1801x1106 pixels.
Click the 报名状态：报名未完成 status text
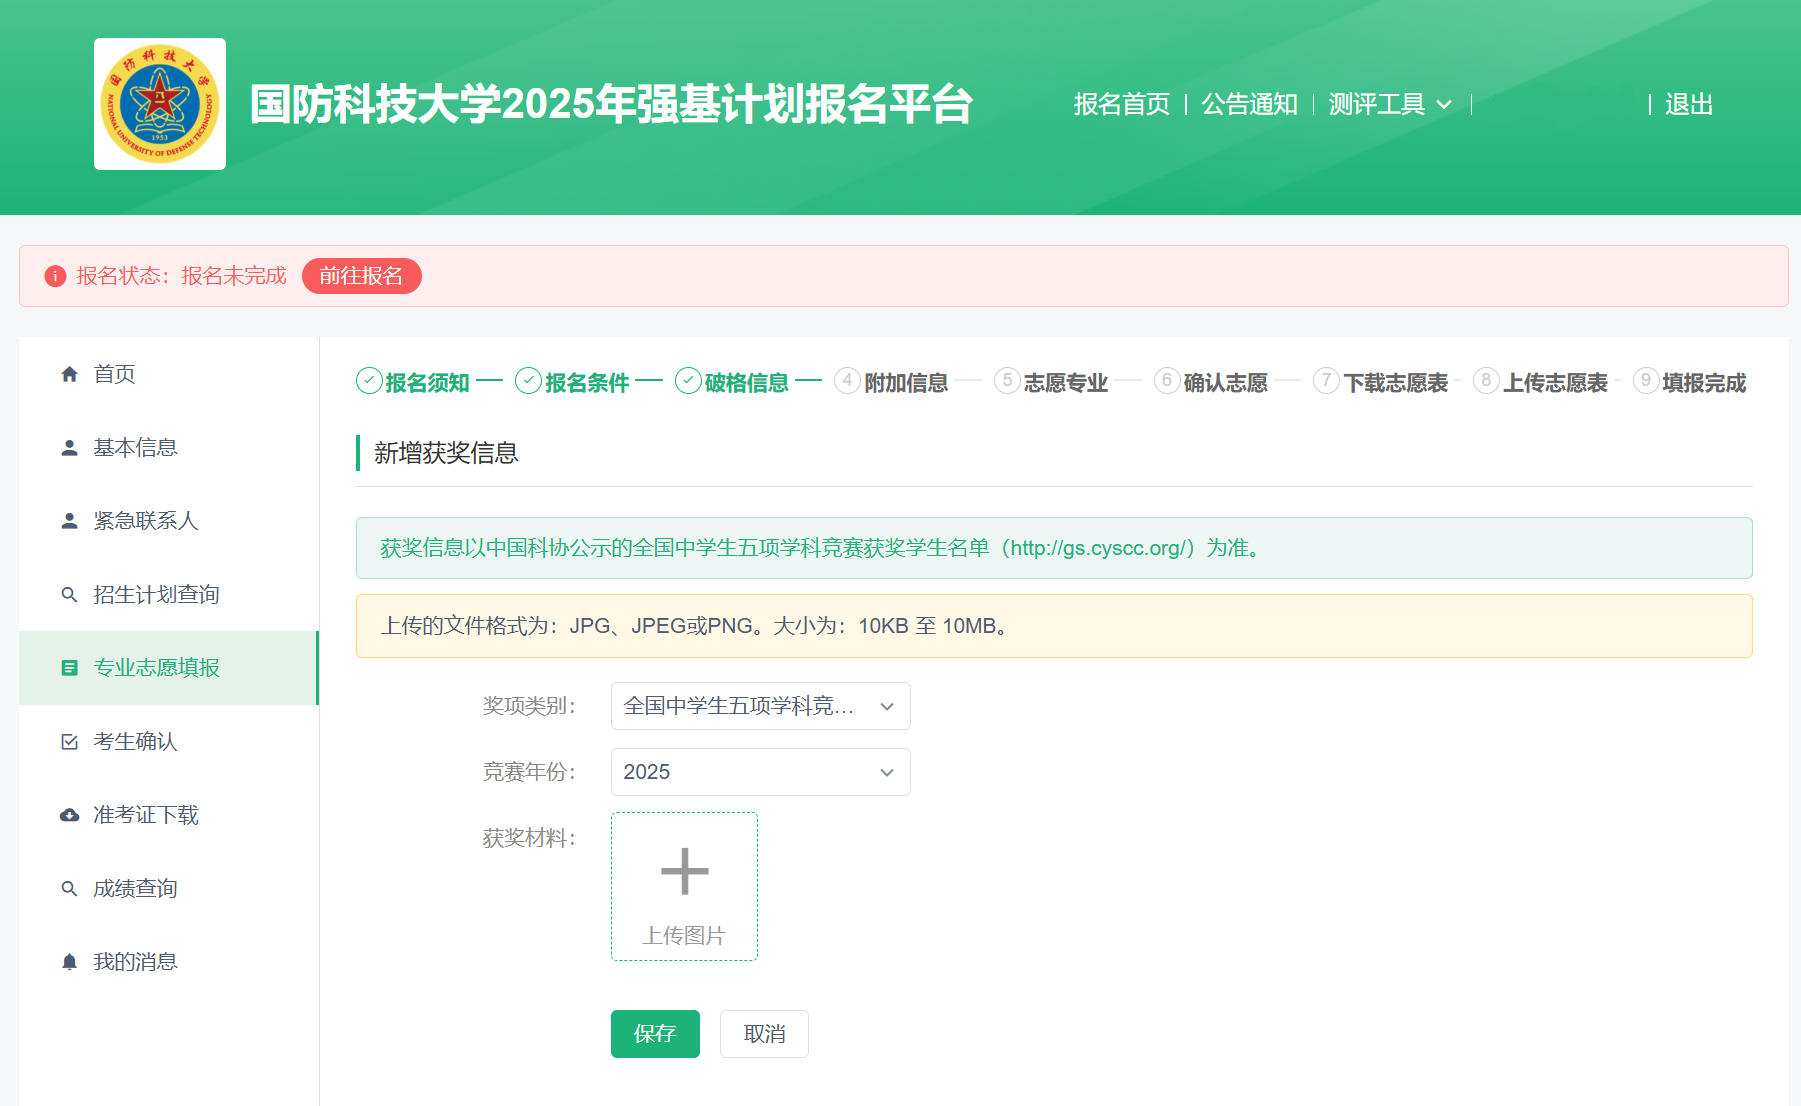click(181, 276)
